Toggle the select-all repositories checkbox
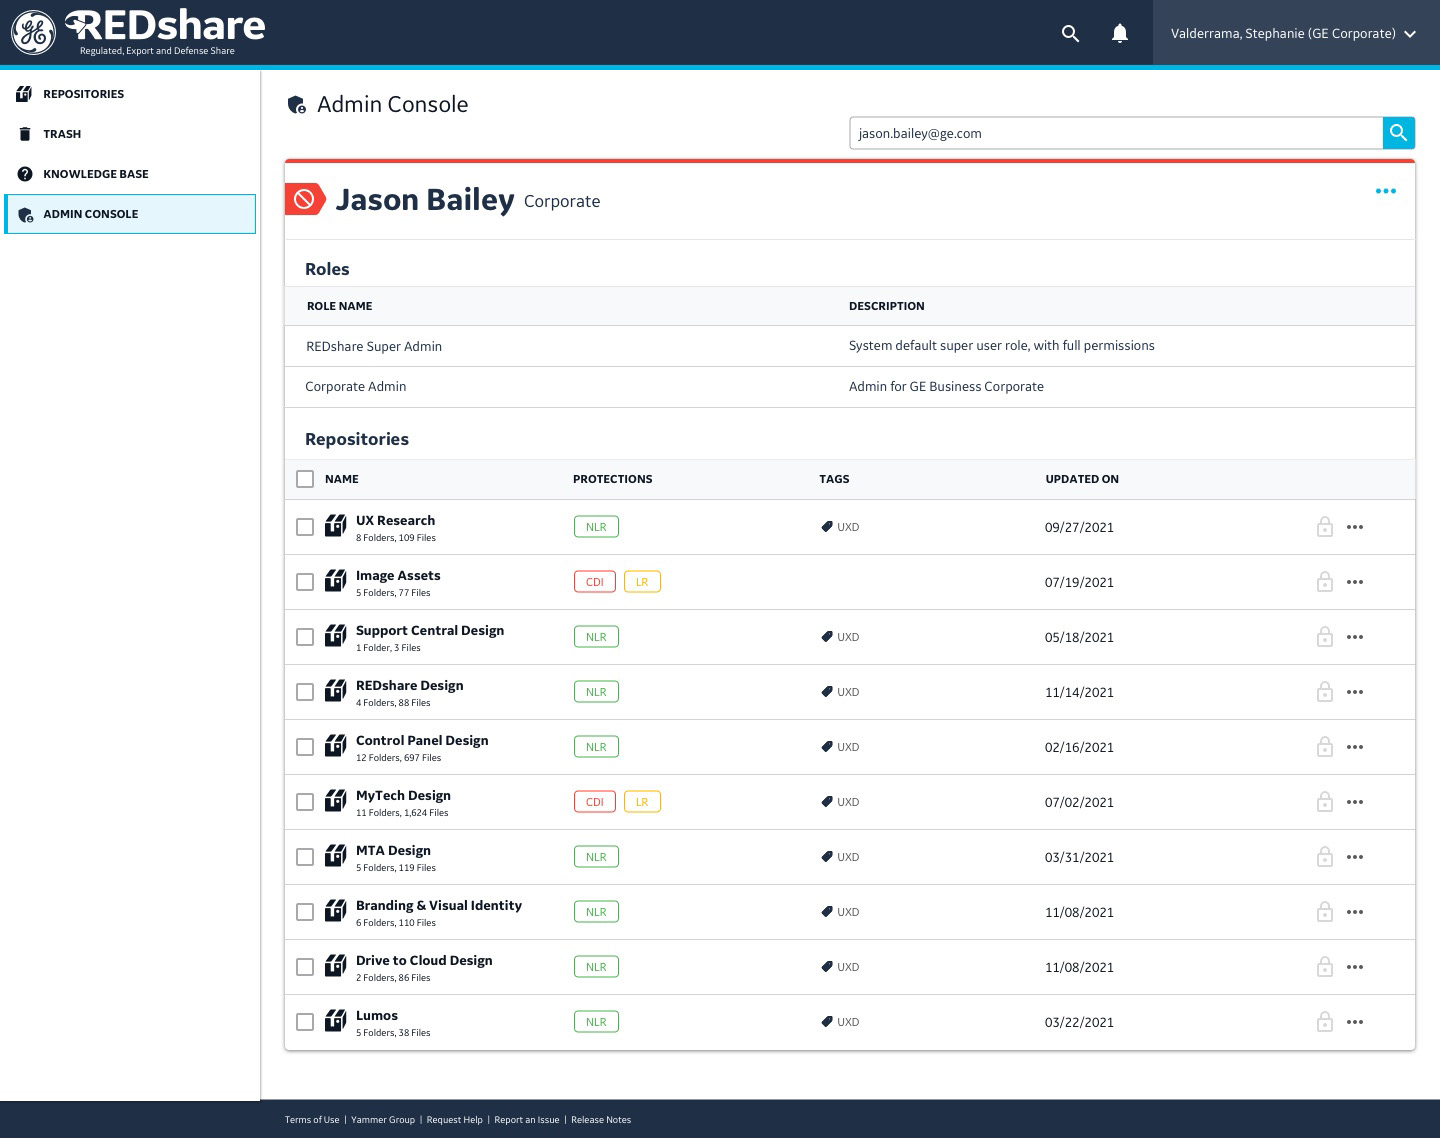This screenshot has width=1440, height=1138. click(305, 479)
